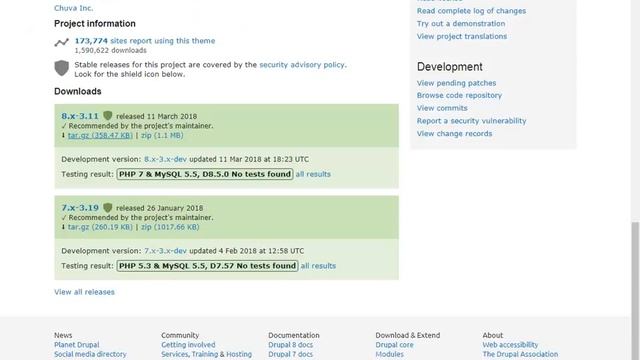Click the download arrow icon beside tar.gz (260.19 KB)

[63, 227]
